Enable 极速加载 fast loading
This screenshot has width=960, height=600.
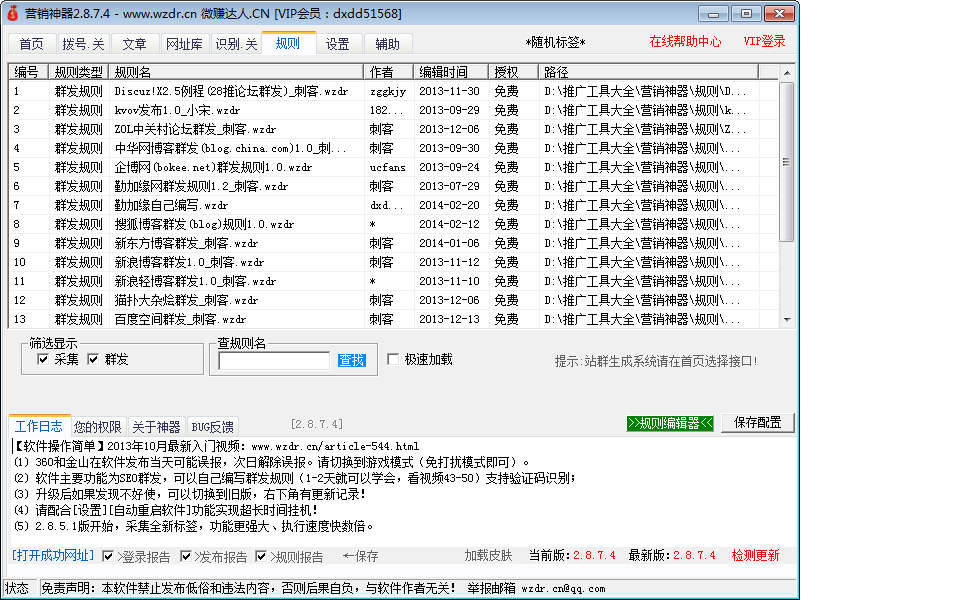(x=393, y=359)
